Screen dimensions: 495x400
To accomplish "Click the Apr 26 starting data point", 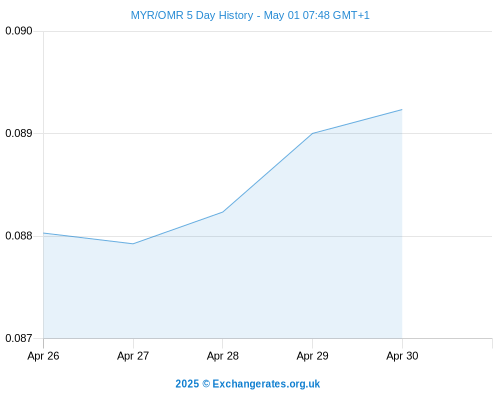I will 44,233.
